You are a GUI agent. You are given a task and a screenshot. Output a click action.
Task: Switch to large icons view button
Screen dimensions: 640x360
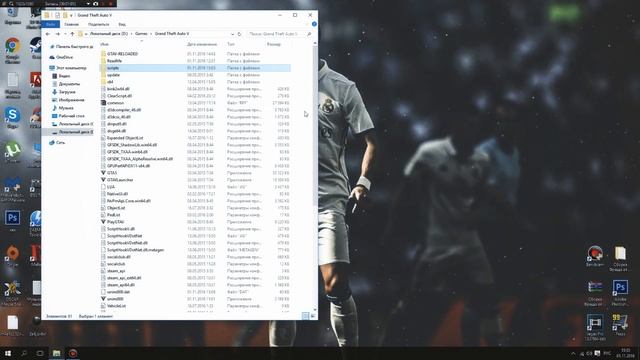coord(313,316)
